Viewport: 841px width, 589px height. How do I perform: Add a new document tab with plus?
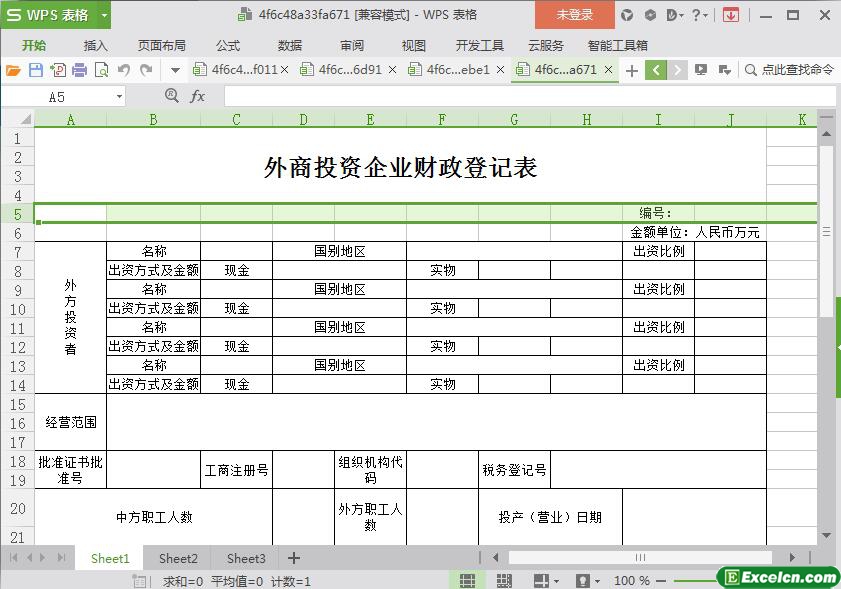pyautogui.click(x=632, y=70)
